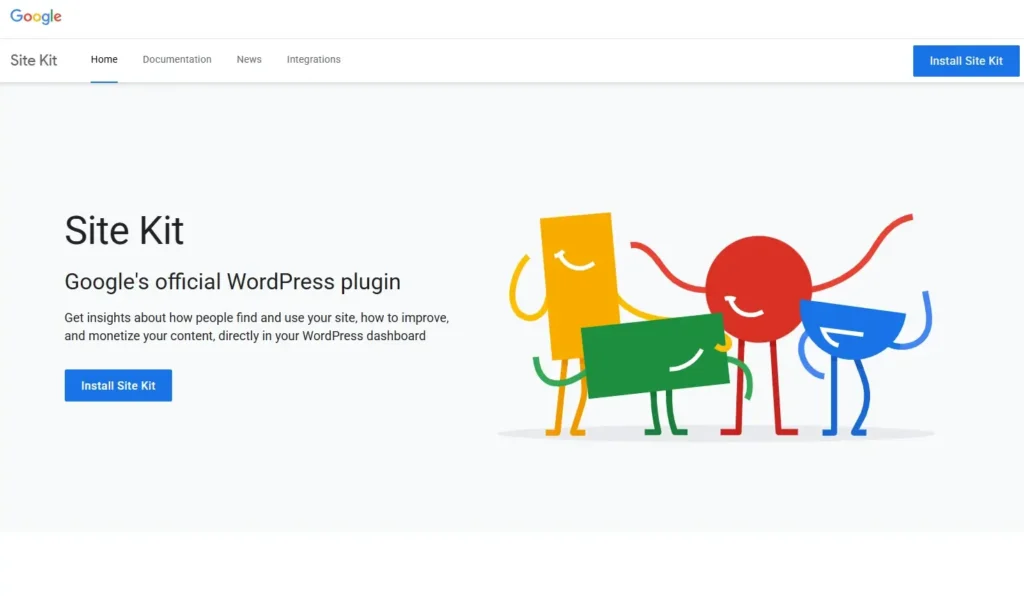Image resolution: width=1024 pixels, height=596 pixels.
Task: Click Install Site Kit below description
Action: [x=118, y=385]
